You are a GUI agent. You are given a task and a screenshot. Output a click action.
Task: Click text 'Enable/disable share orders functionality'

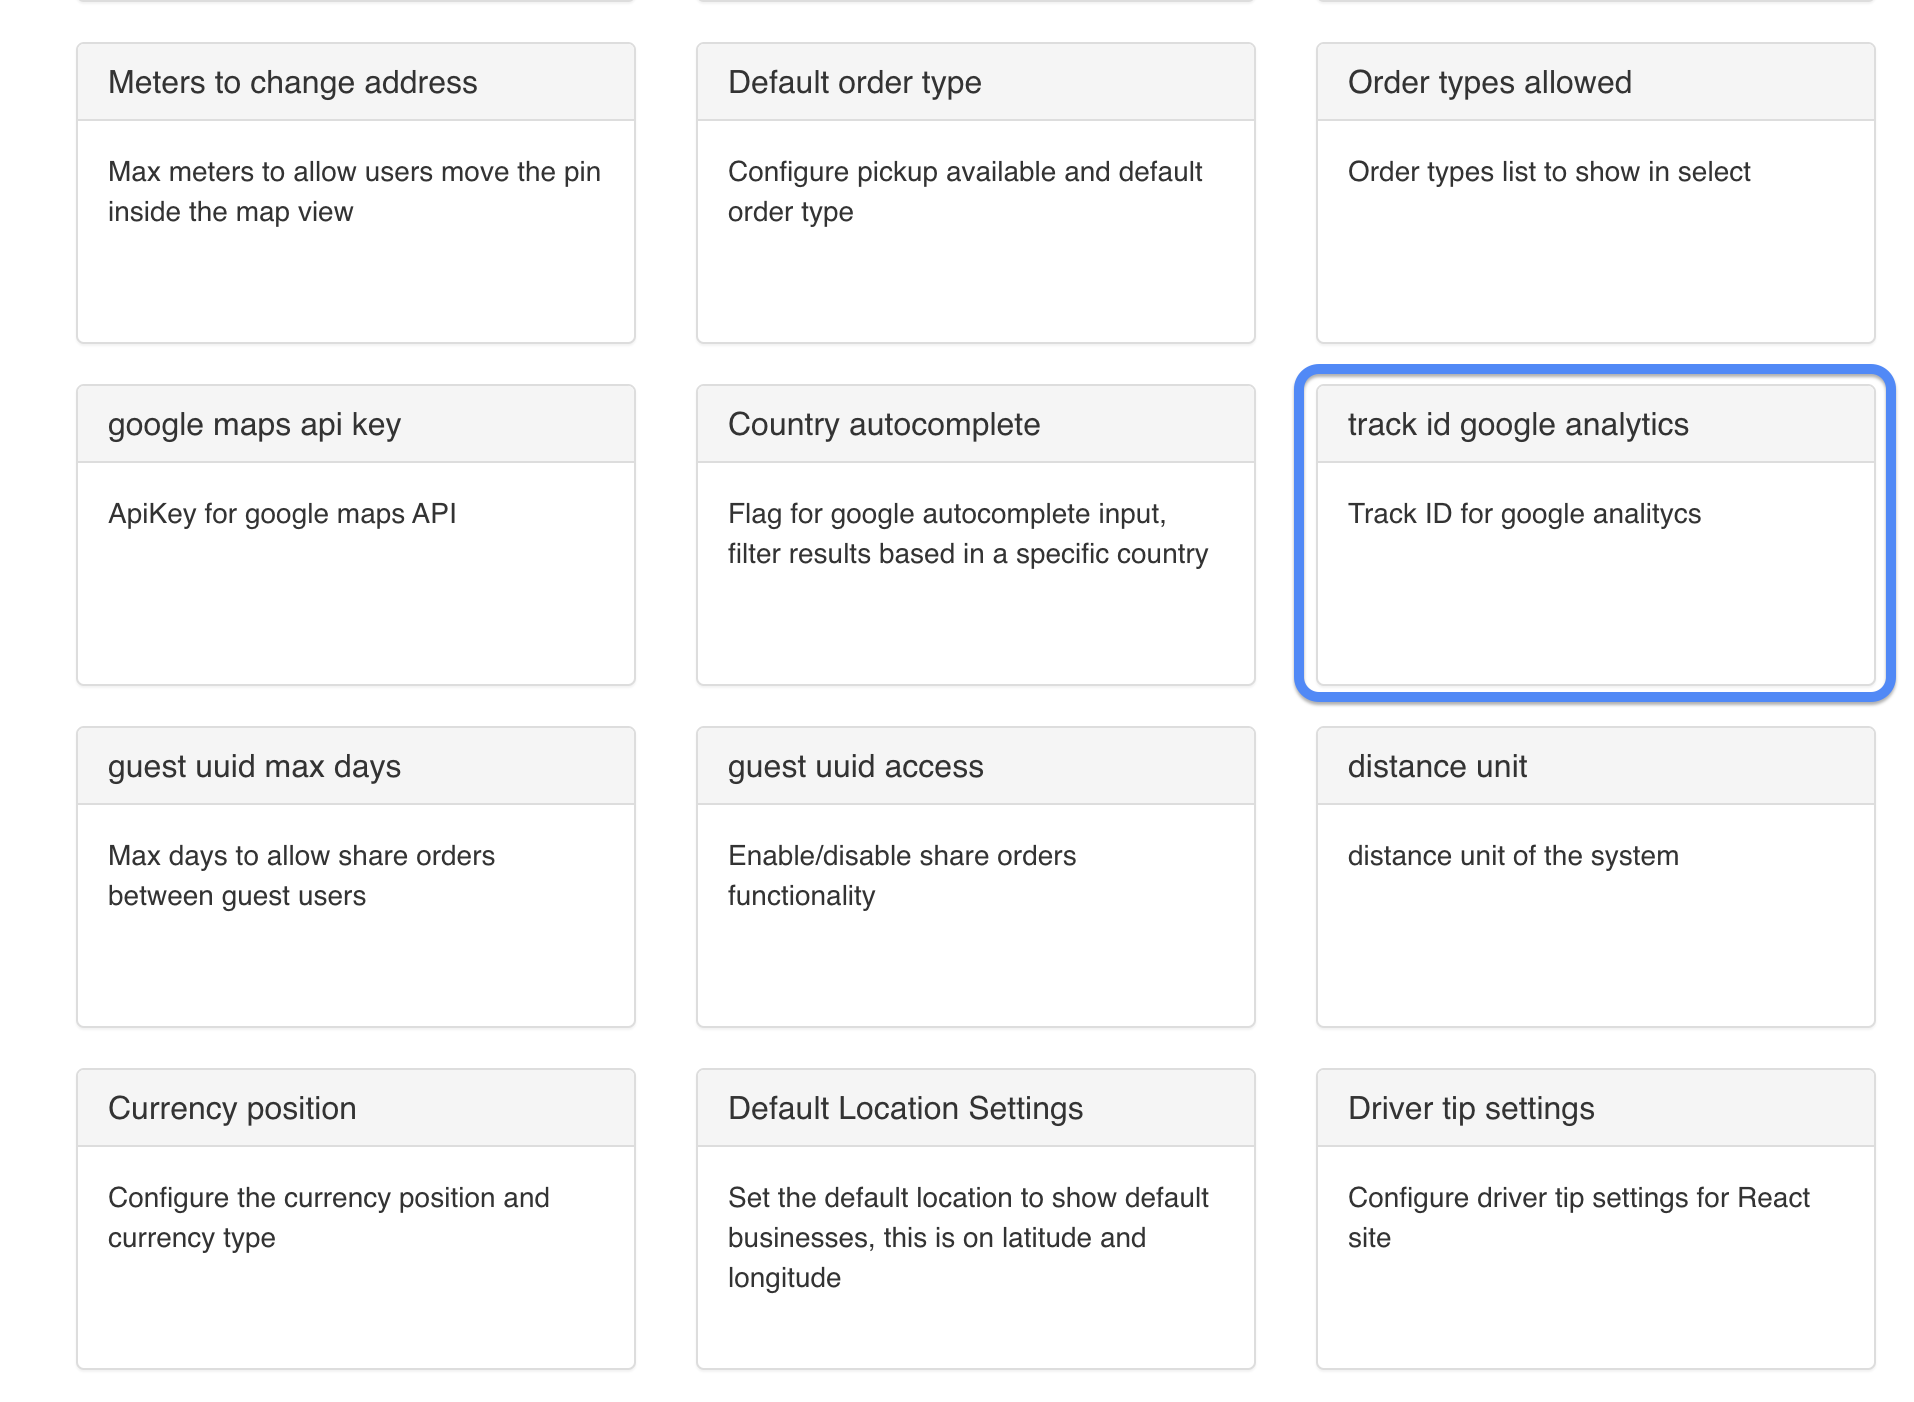coord(902,876)
